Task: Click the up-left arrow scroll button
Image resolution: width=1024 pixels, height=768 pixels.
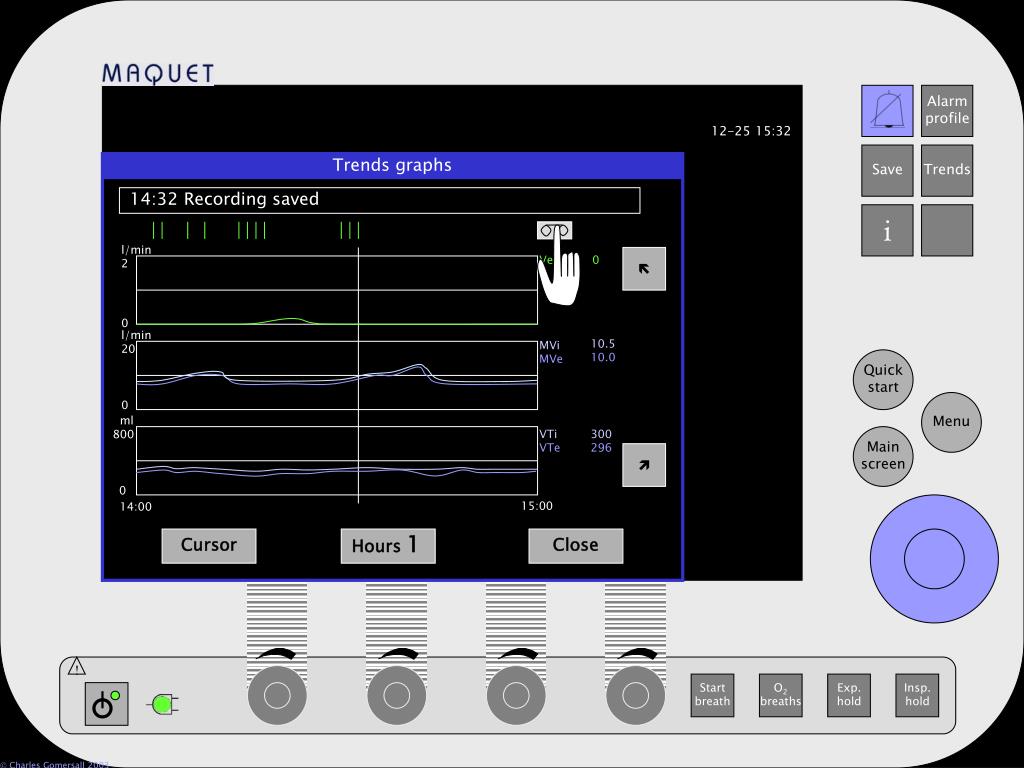Action: 644,268
